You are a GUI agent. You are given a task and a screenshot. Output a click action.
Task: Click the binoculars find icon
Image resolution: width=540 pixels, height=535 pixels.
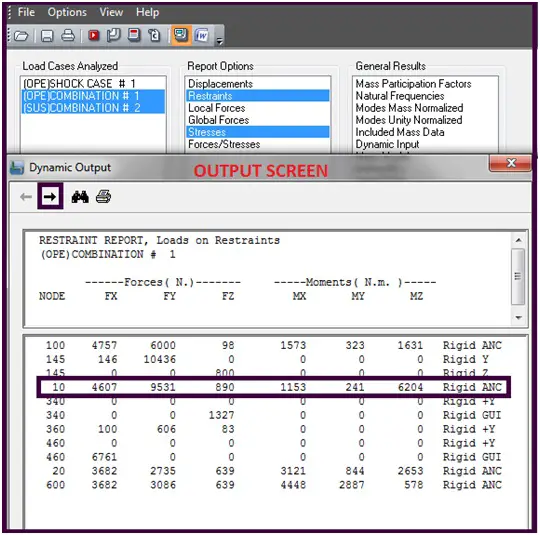pos(80,197)
